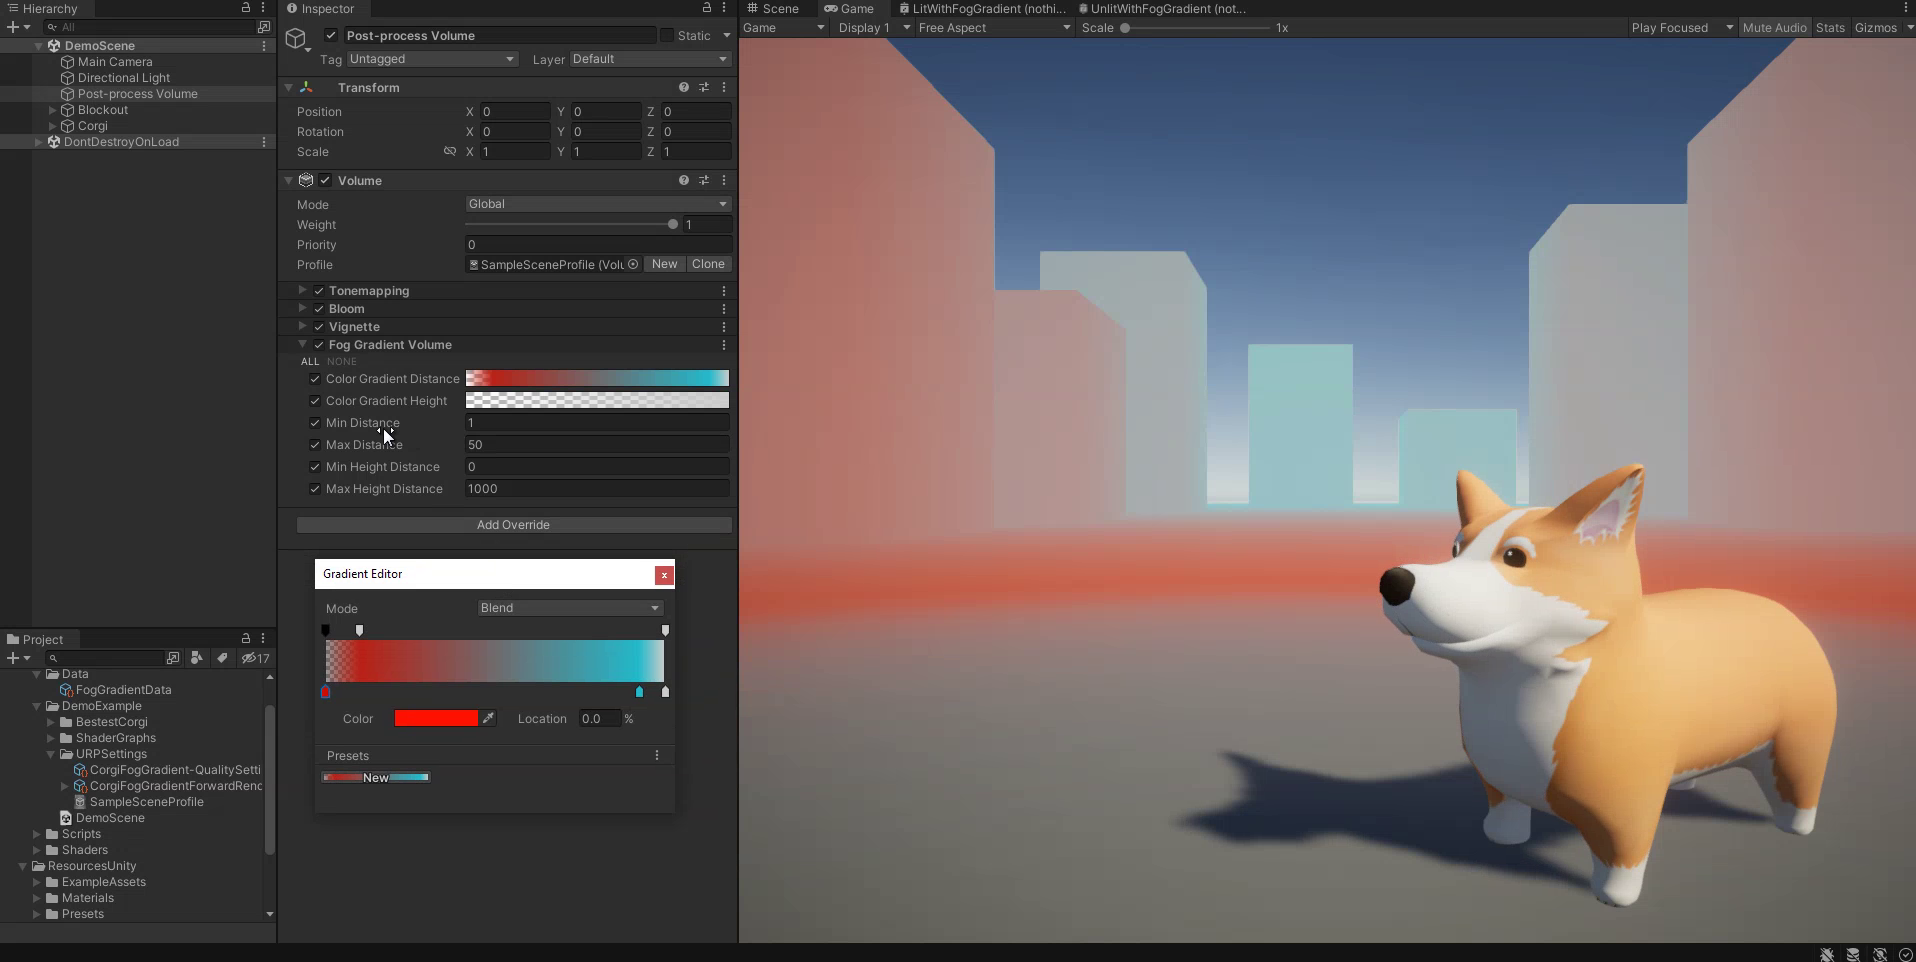
Task: Select the Project tab
Action: click(x=35, y=639)
